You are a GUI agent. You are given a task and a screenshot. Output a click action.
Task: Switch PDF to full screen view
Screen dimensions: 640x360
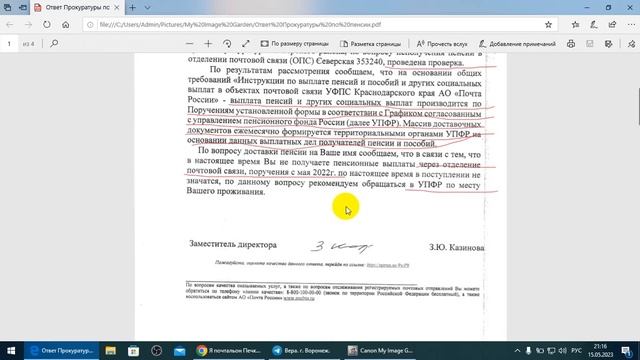[246, 43]
